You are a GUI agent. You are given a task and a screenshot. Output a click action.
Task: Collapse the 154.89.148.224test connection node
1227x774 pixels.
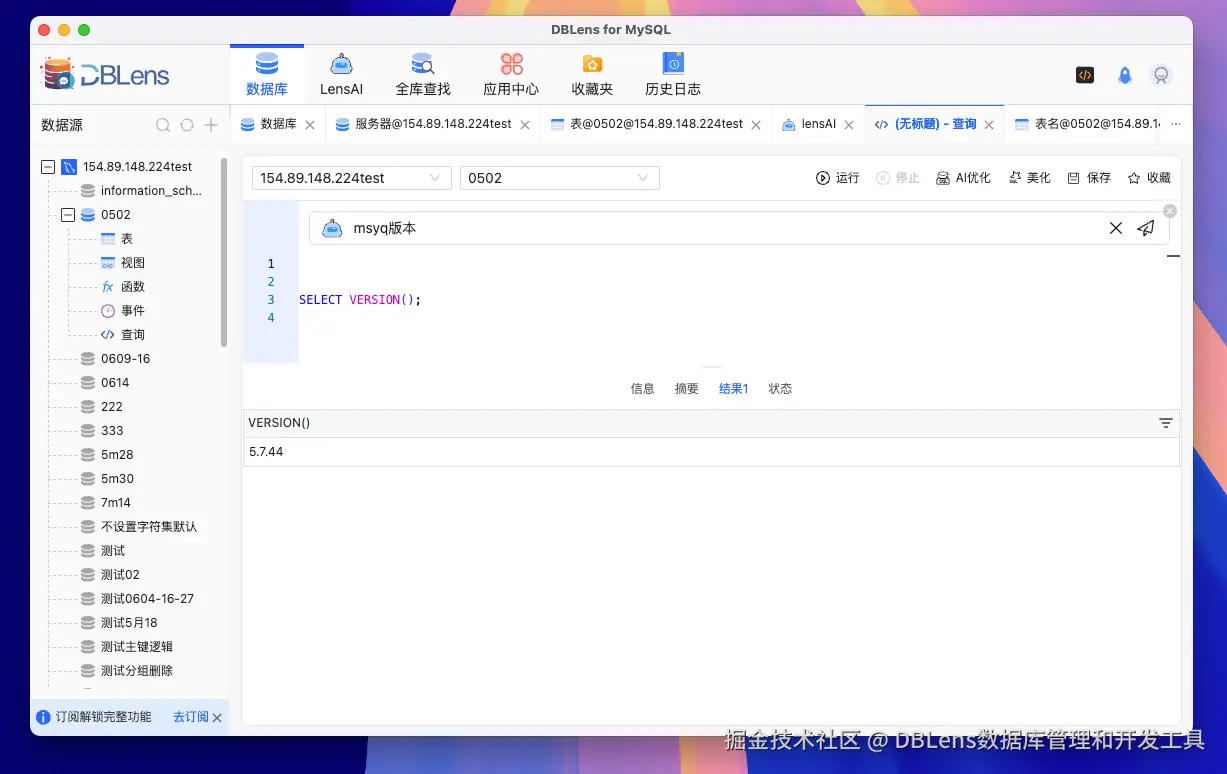click(x=48, y=167)
